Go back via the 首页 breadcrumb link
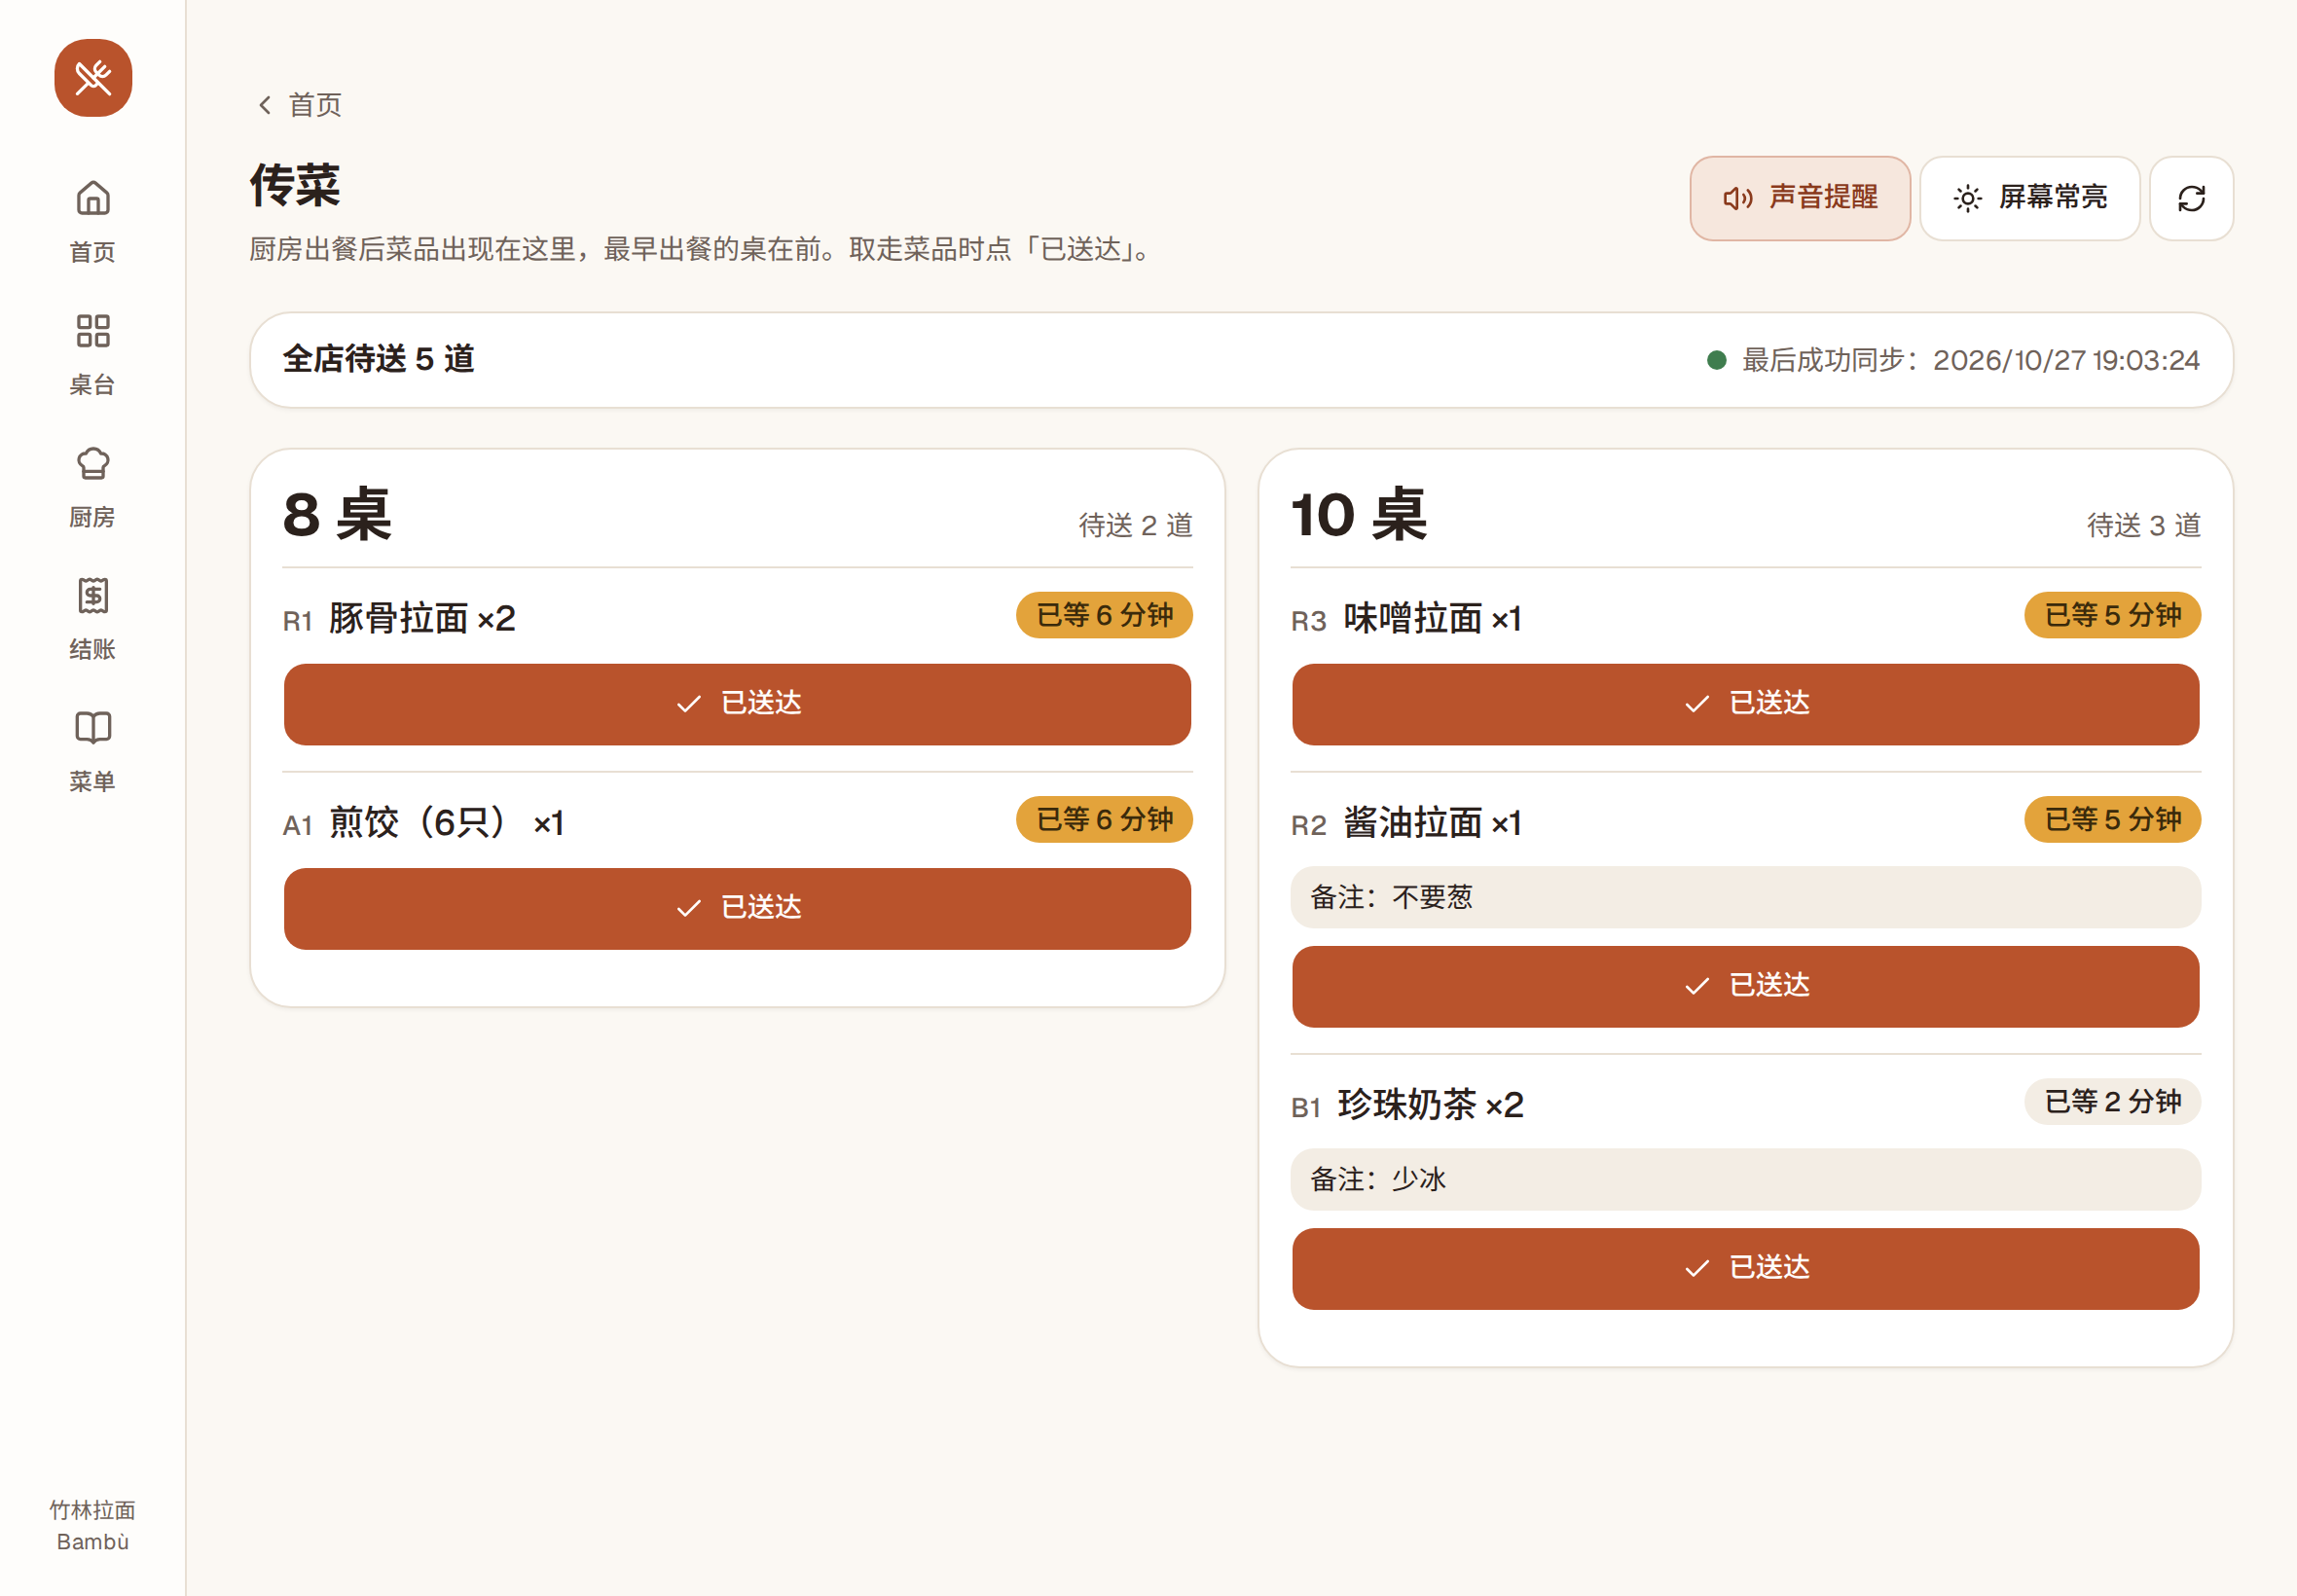The image size is (2297, 1596). (299, 105)
